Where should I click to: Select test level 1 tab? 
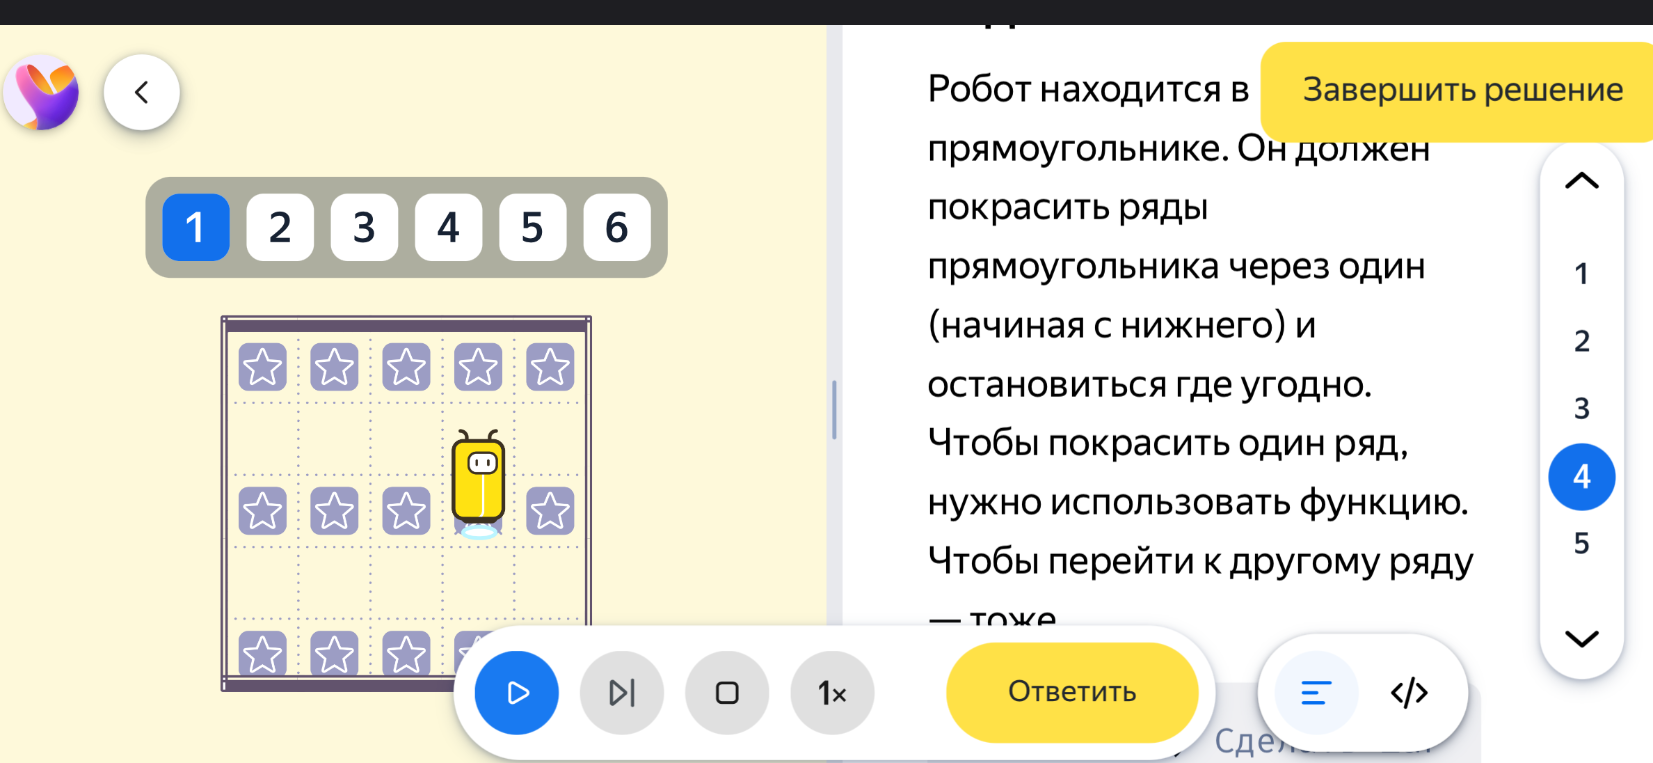(x=196, y=227)
